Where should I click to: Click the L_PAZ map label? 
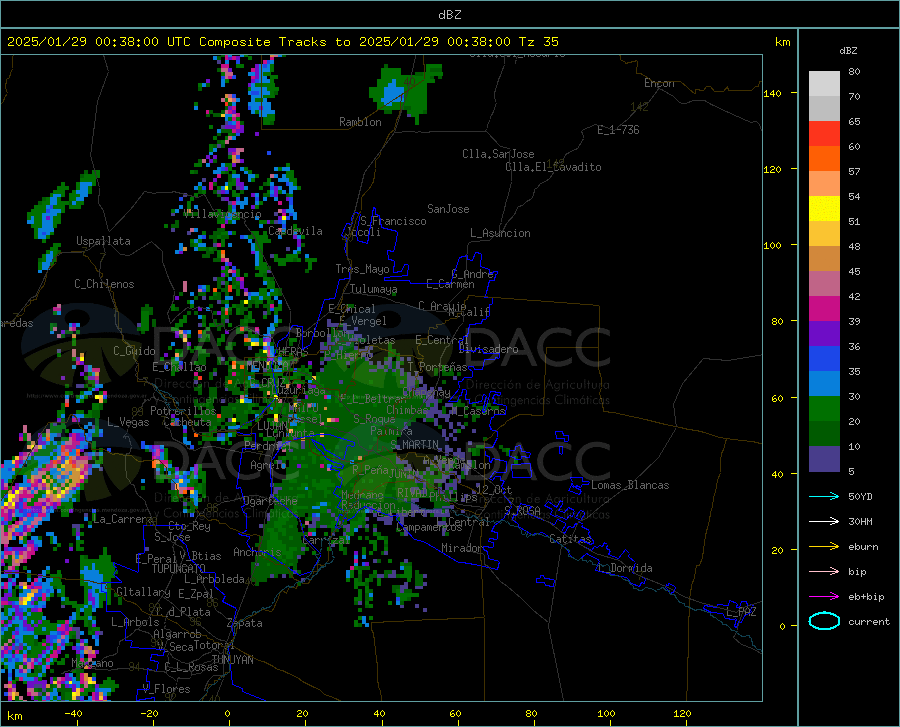pos(741,612)
